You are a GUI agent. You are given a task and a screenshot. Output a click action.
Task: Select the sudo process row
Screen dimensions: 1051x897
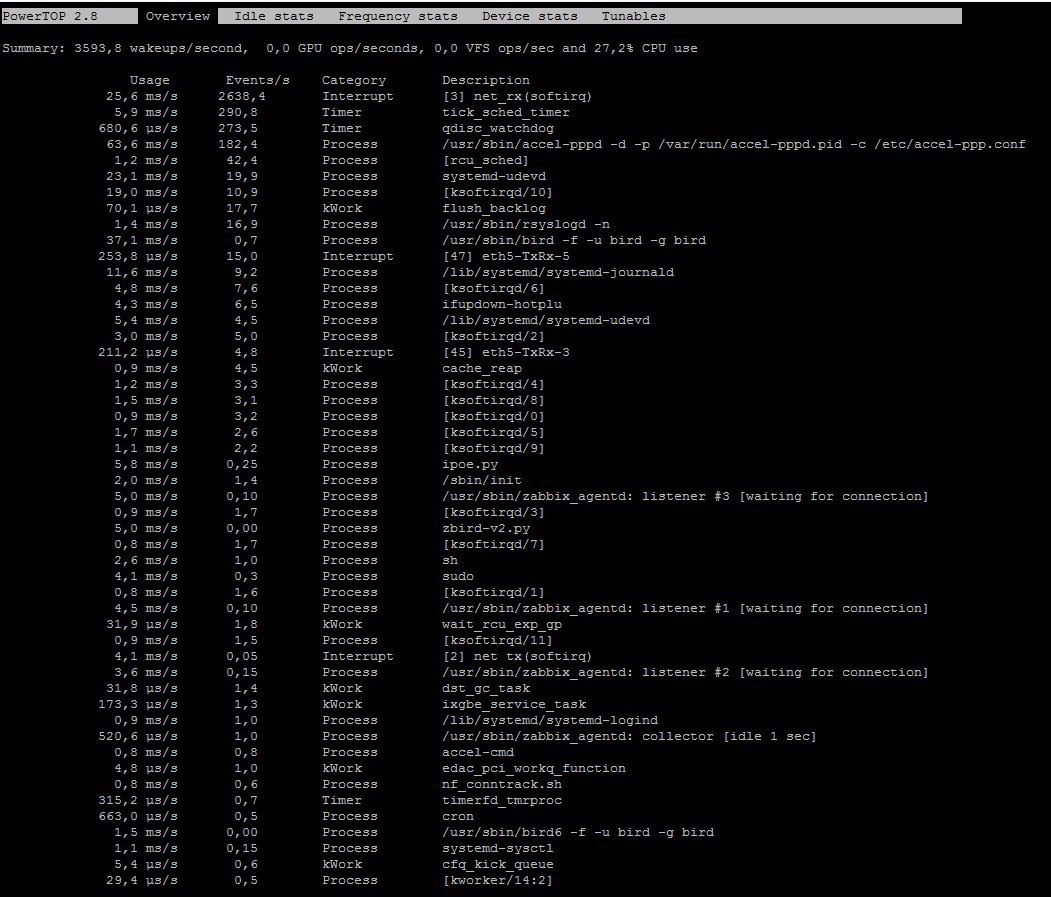[294, 577]
